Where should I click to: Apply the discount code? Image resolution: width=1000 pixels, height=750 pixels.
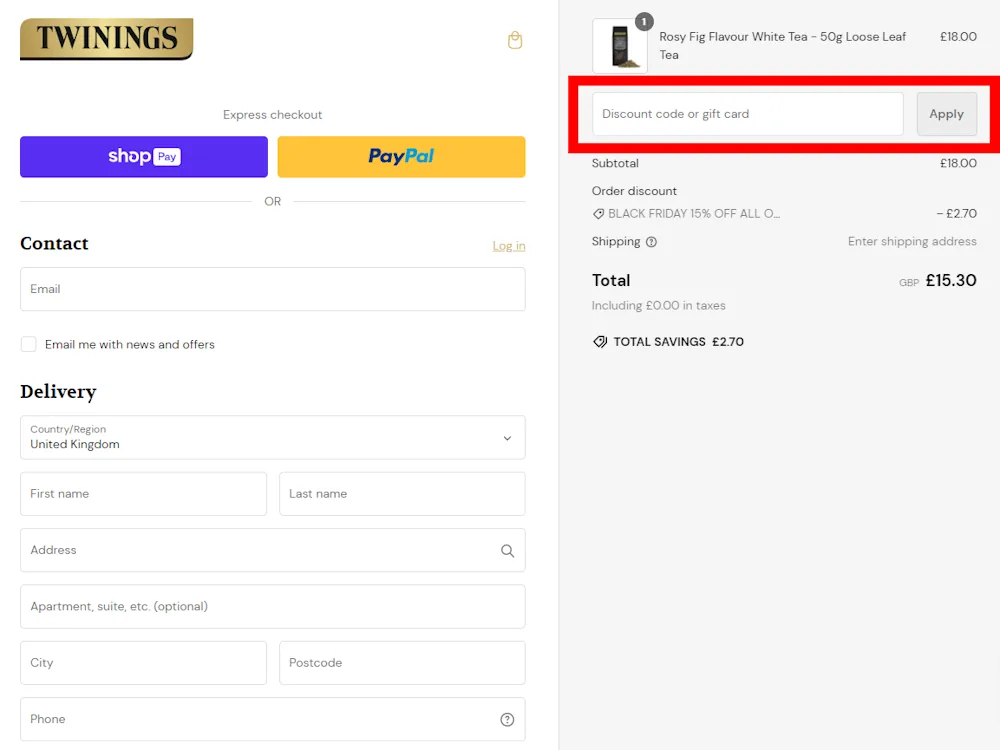point(946,114)
